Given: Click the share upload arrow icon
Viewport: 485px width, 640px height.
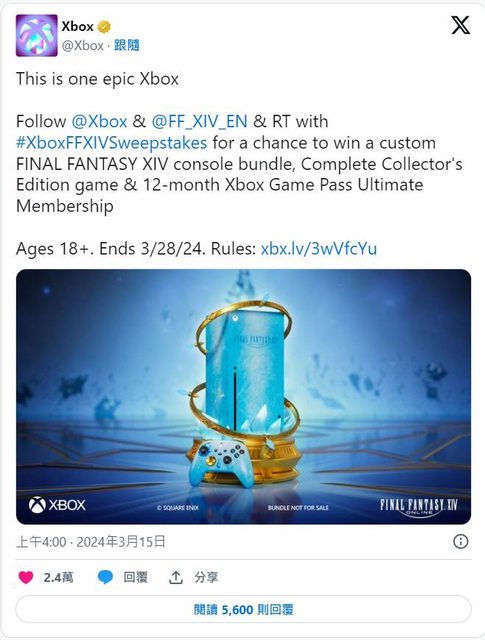Looking at the screenshot, I should tap(176, 577).
